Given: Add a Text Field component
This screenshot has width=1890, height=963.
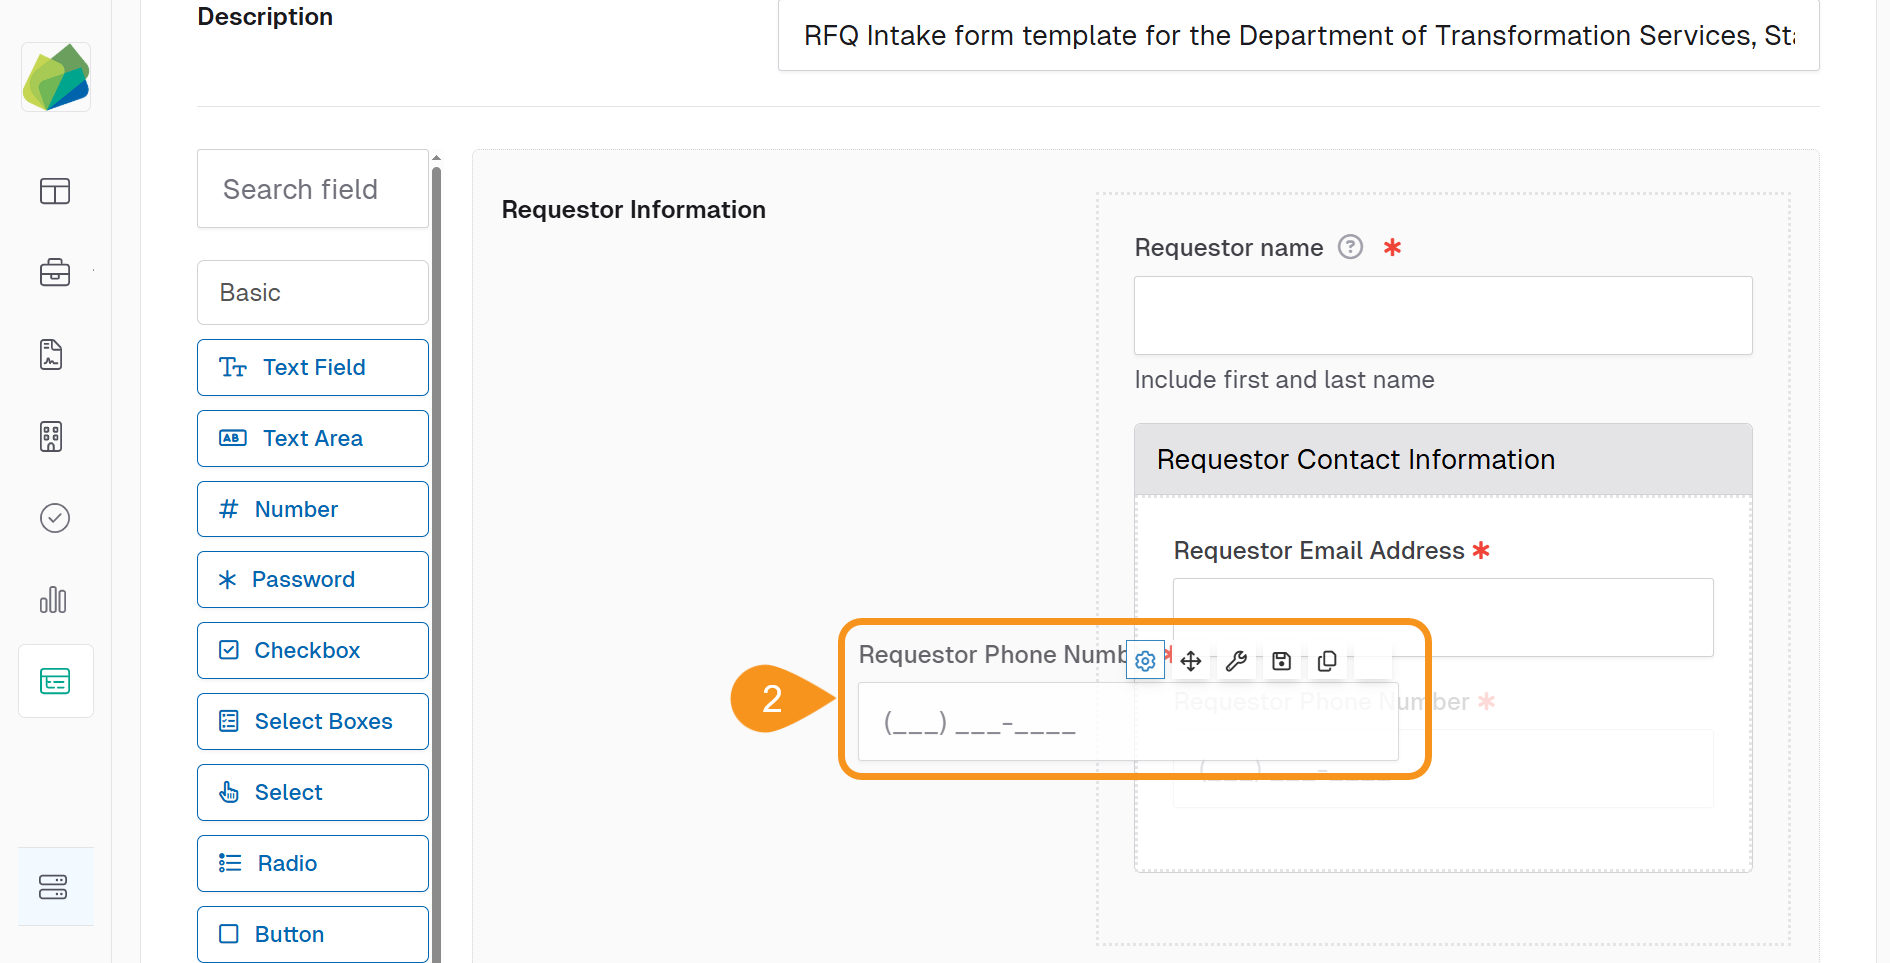Looking at the screenshot, I should 312,368.
